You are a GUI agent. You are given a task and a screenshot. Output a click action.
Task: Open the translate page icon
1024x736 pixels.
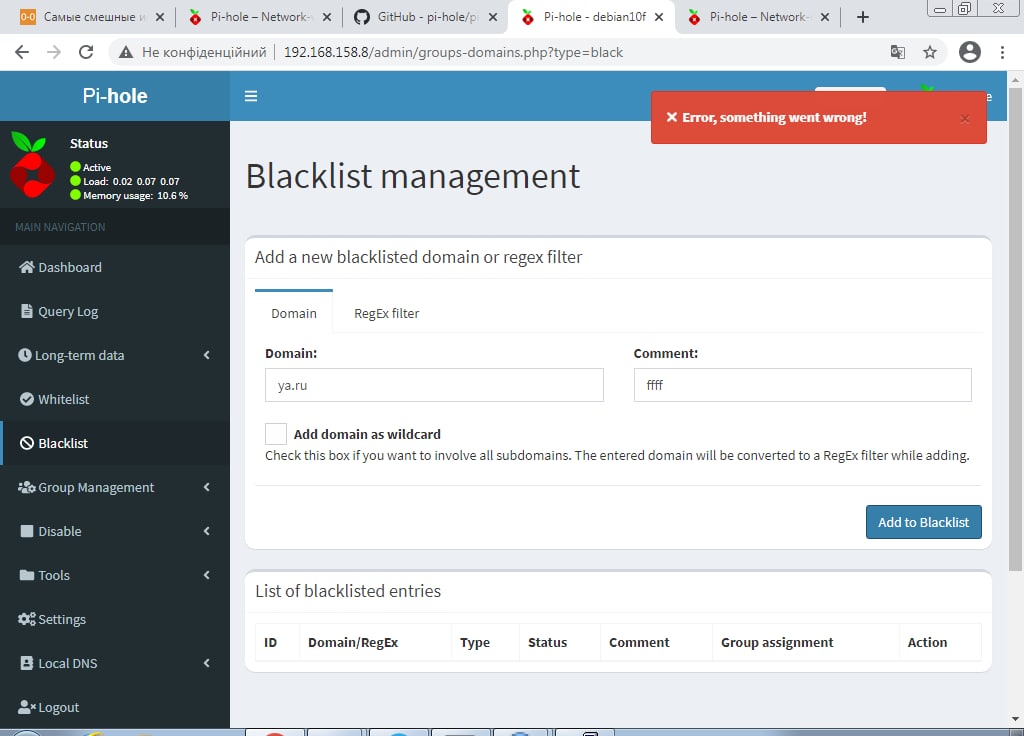898,52
